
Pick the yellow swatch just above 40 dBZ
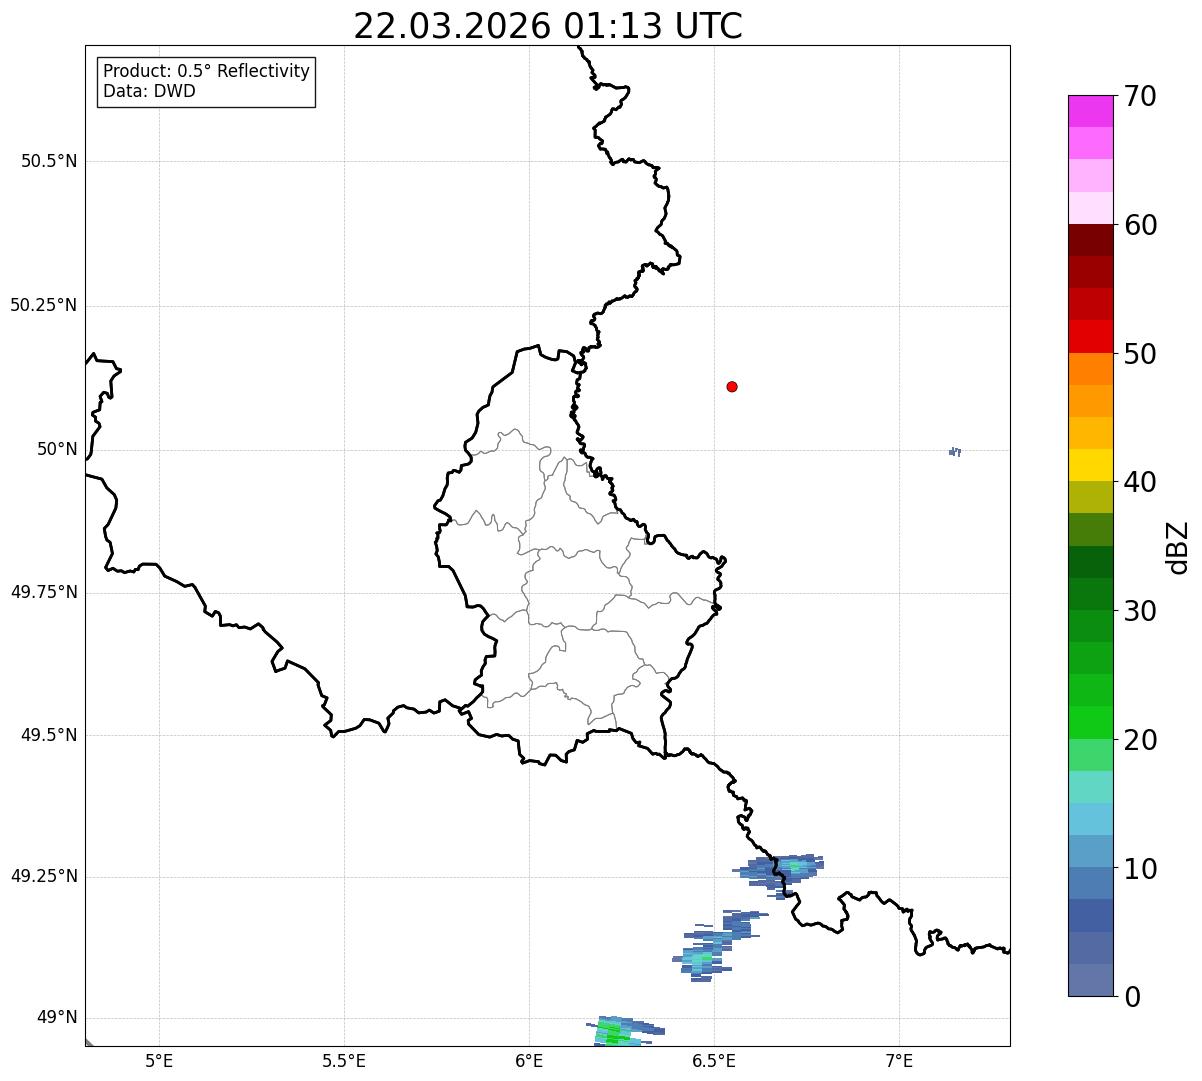point(1090,465)
